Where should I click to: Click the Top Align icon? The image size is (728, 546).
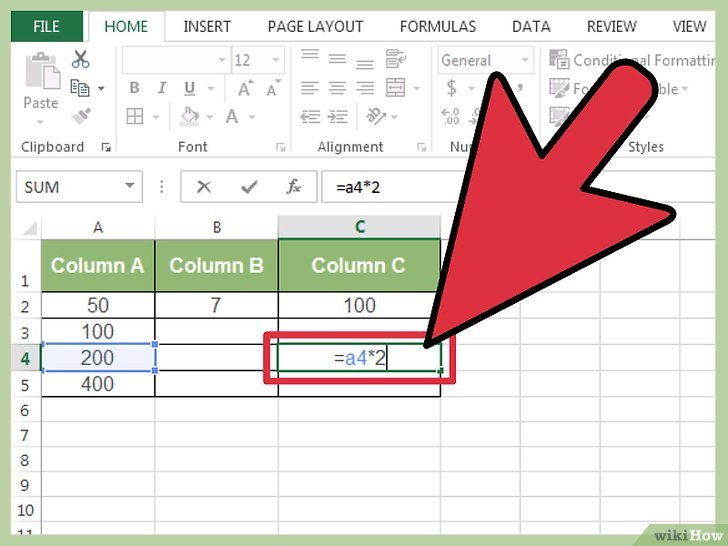(x=310, y=55)
